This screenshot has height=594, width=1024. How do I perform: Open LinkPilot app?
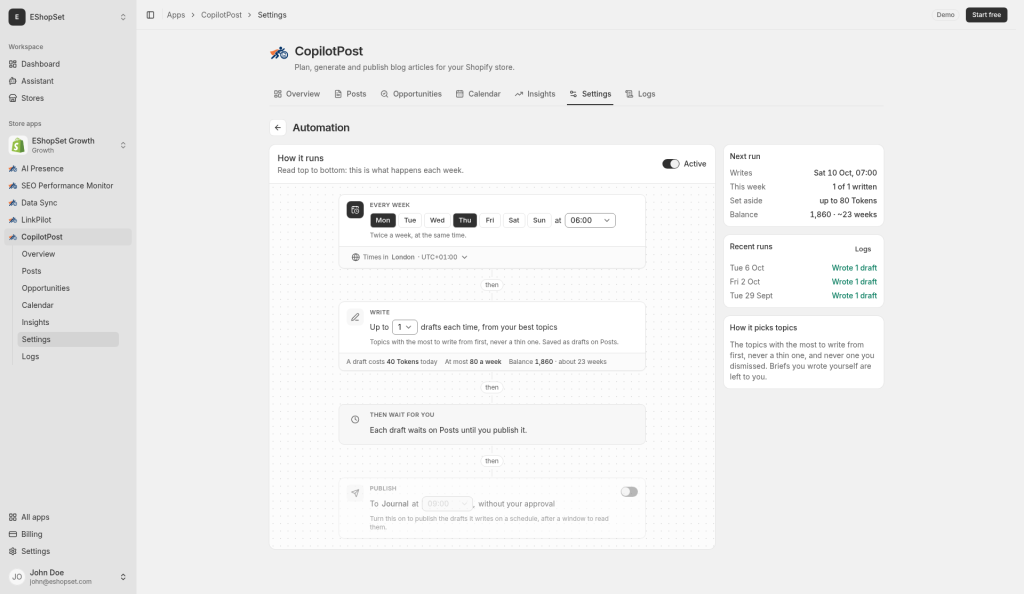[x=68, y=220]
